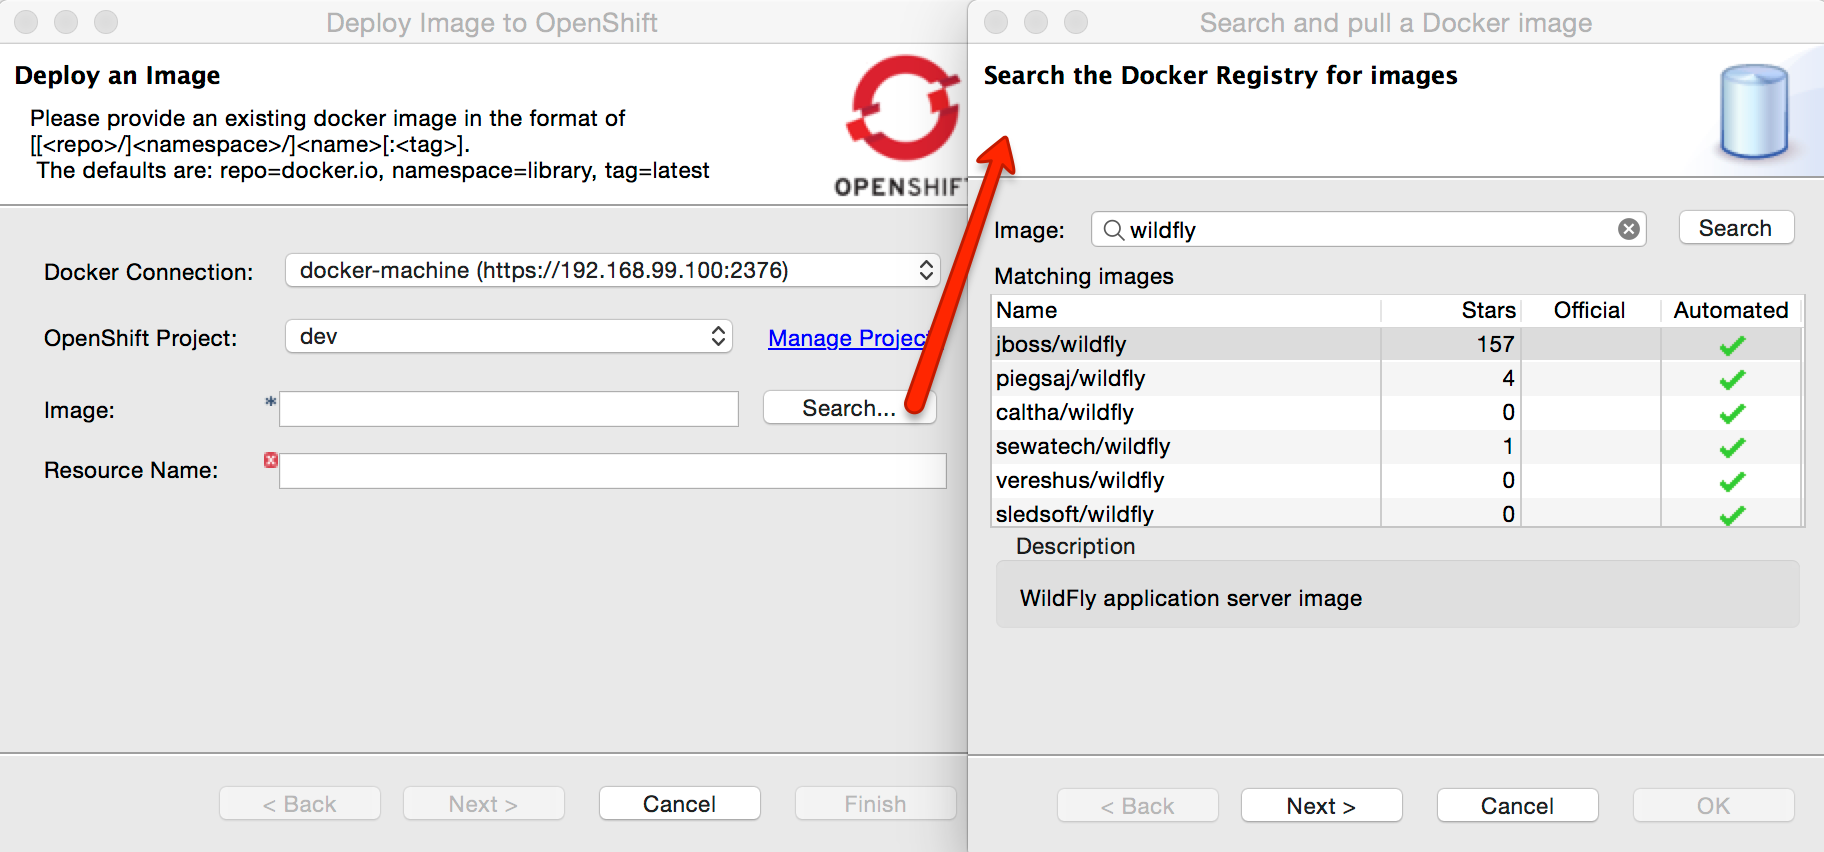
Task: Focus the Resource Name text field
Action: click(x=612, y=471)
